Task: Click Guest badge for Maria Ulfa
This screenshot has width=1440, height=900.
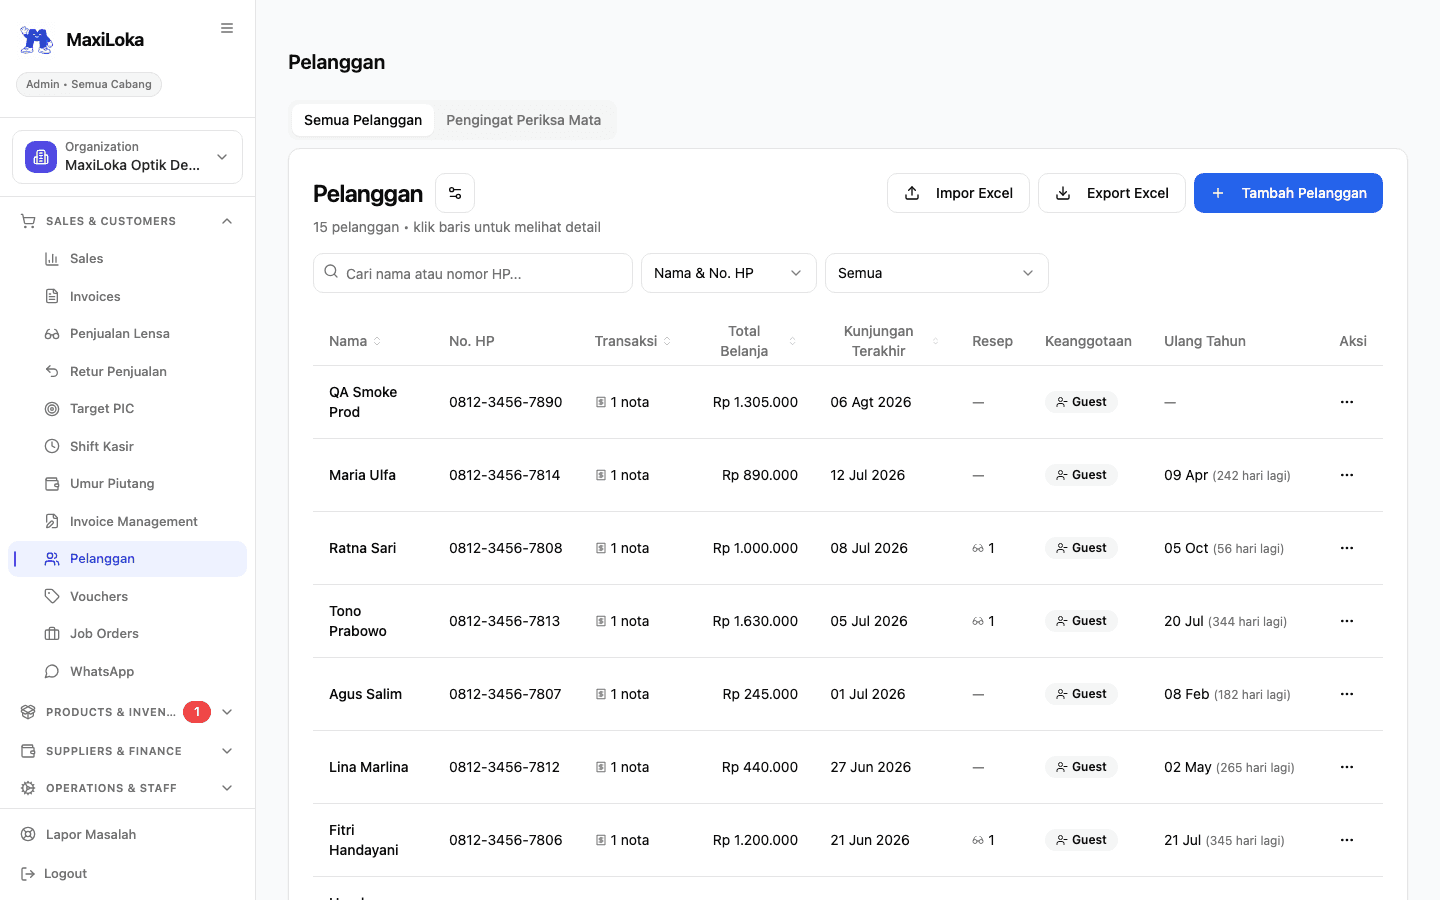Action: (x=1081, y=475)
